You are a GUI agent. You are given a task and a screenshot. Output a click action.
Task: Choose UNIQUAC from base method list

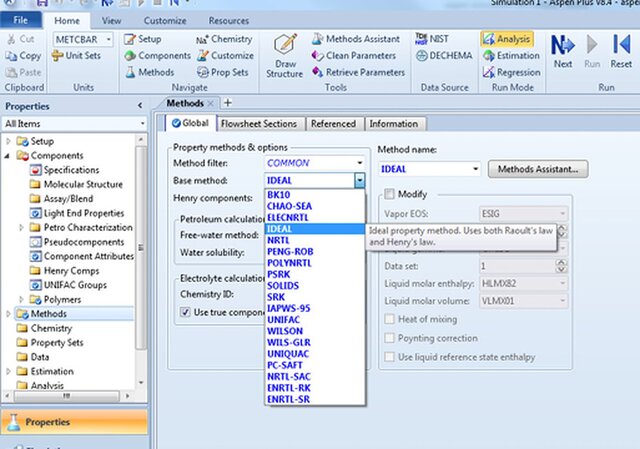pyautogui.click(x=315, y=353)
